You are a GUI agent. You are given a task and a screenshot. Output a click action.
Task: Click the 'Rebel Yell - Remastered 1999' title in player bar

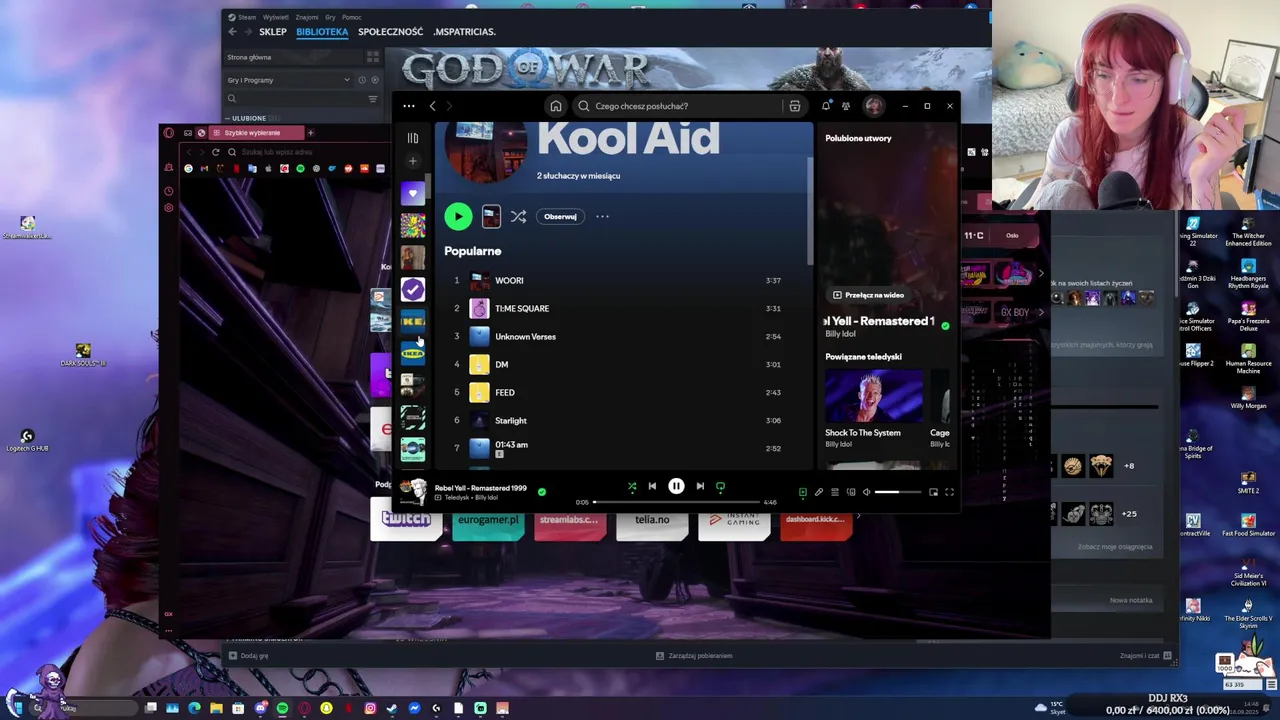(x=481, y=488)
